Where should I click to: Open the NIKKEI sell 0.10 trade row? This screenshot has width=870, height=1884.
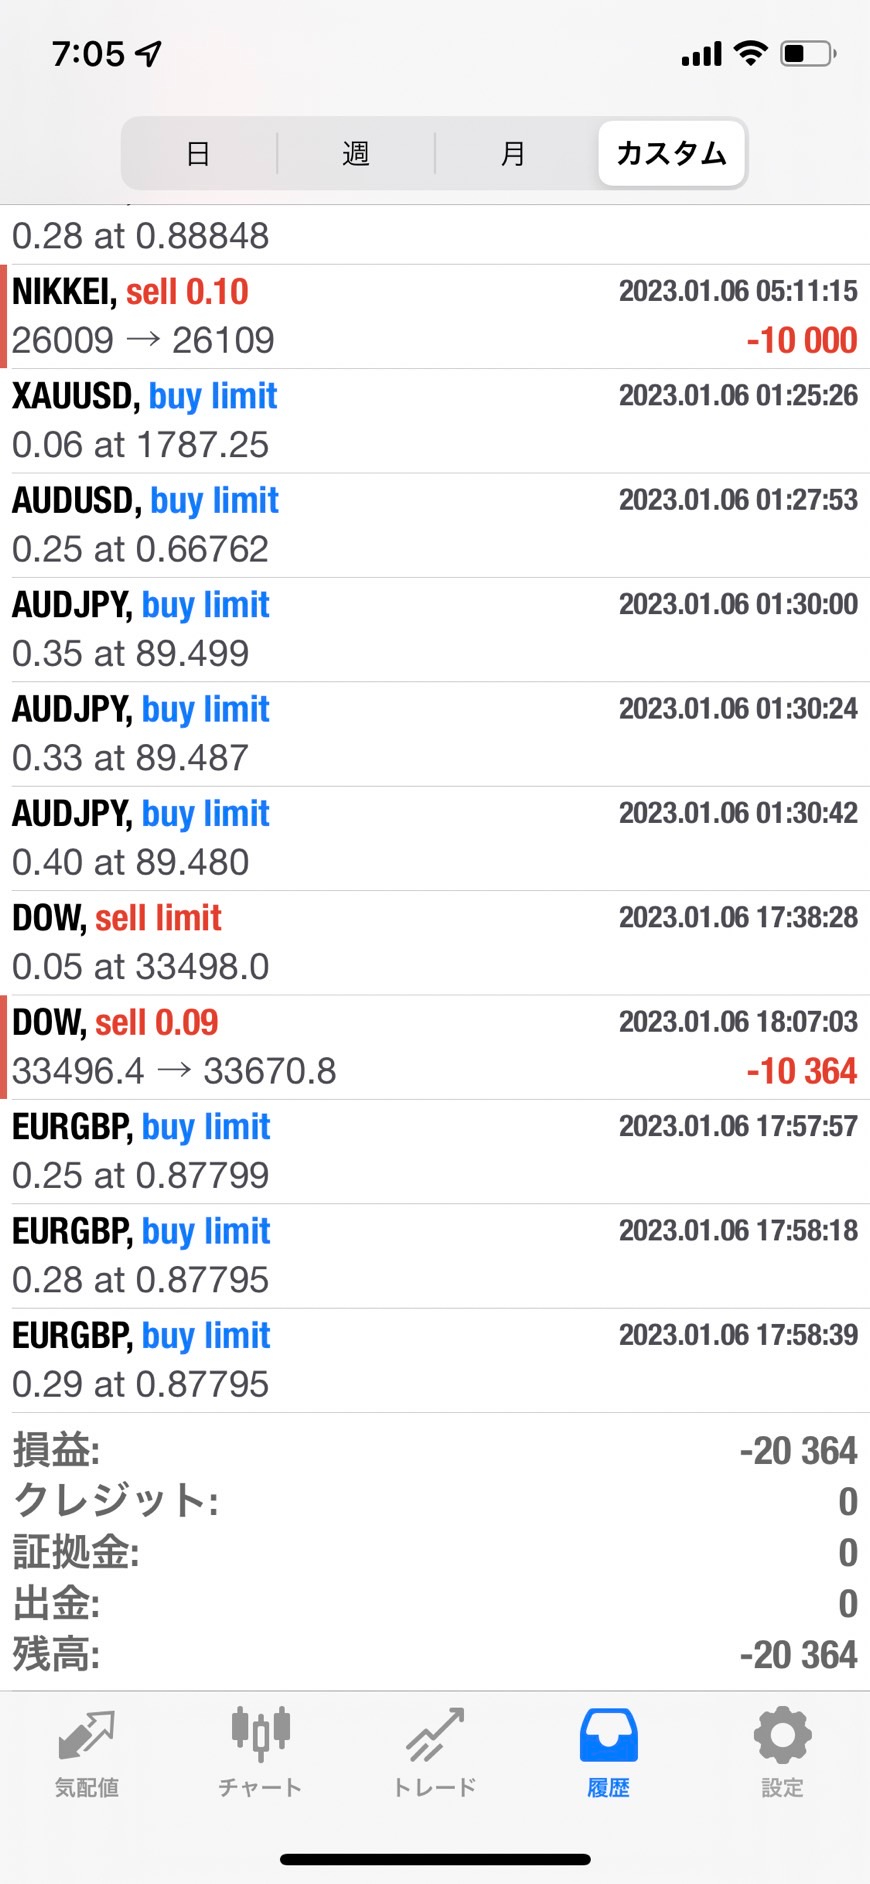[435, 316]
